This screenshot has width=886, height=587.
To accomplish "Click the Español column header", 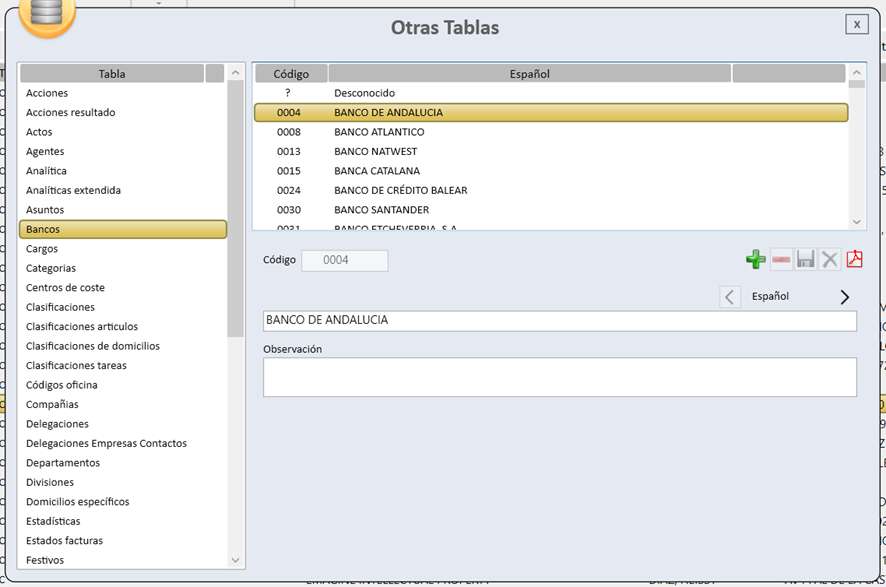I will (529, 74).
